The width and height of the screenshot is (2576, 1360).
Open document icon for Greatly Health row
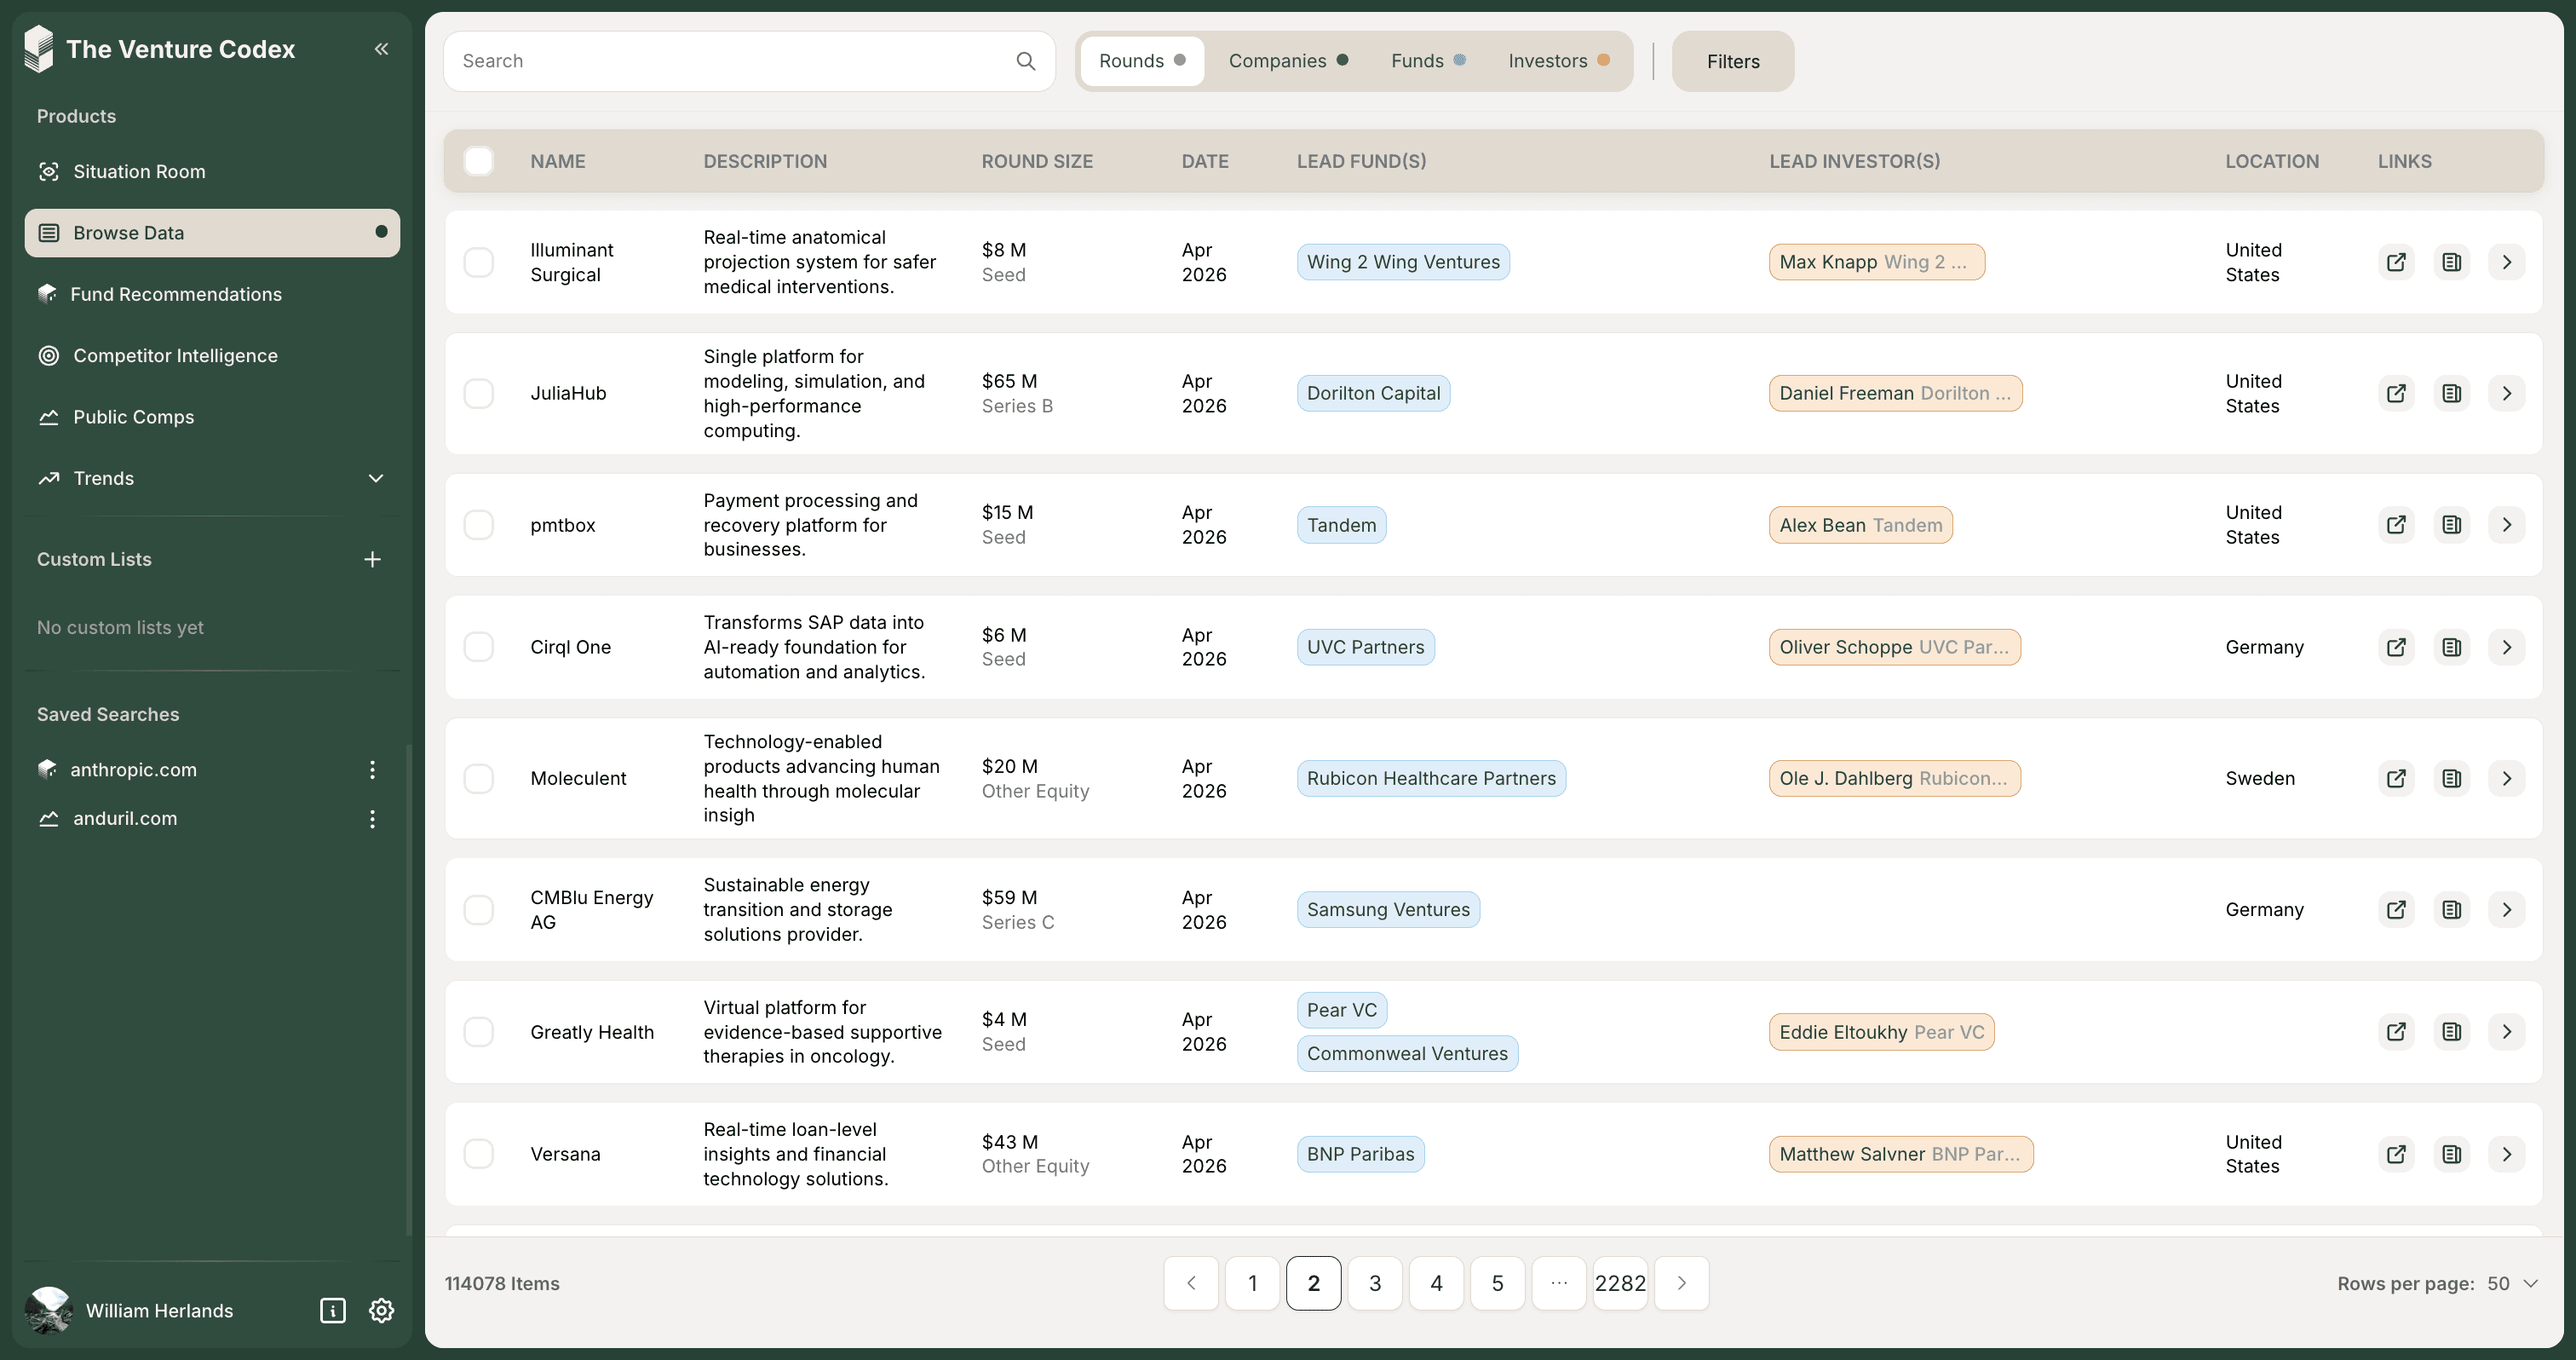tap(2451, 1032)
